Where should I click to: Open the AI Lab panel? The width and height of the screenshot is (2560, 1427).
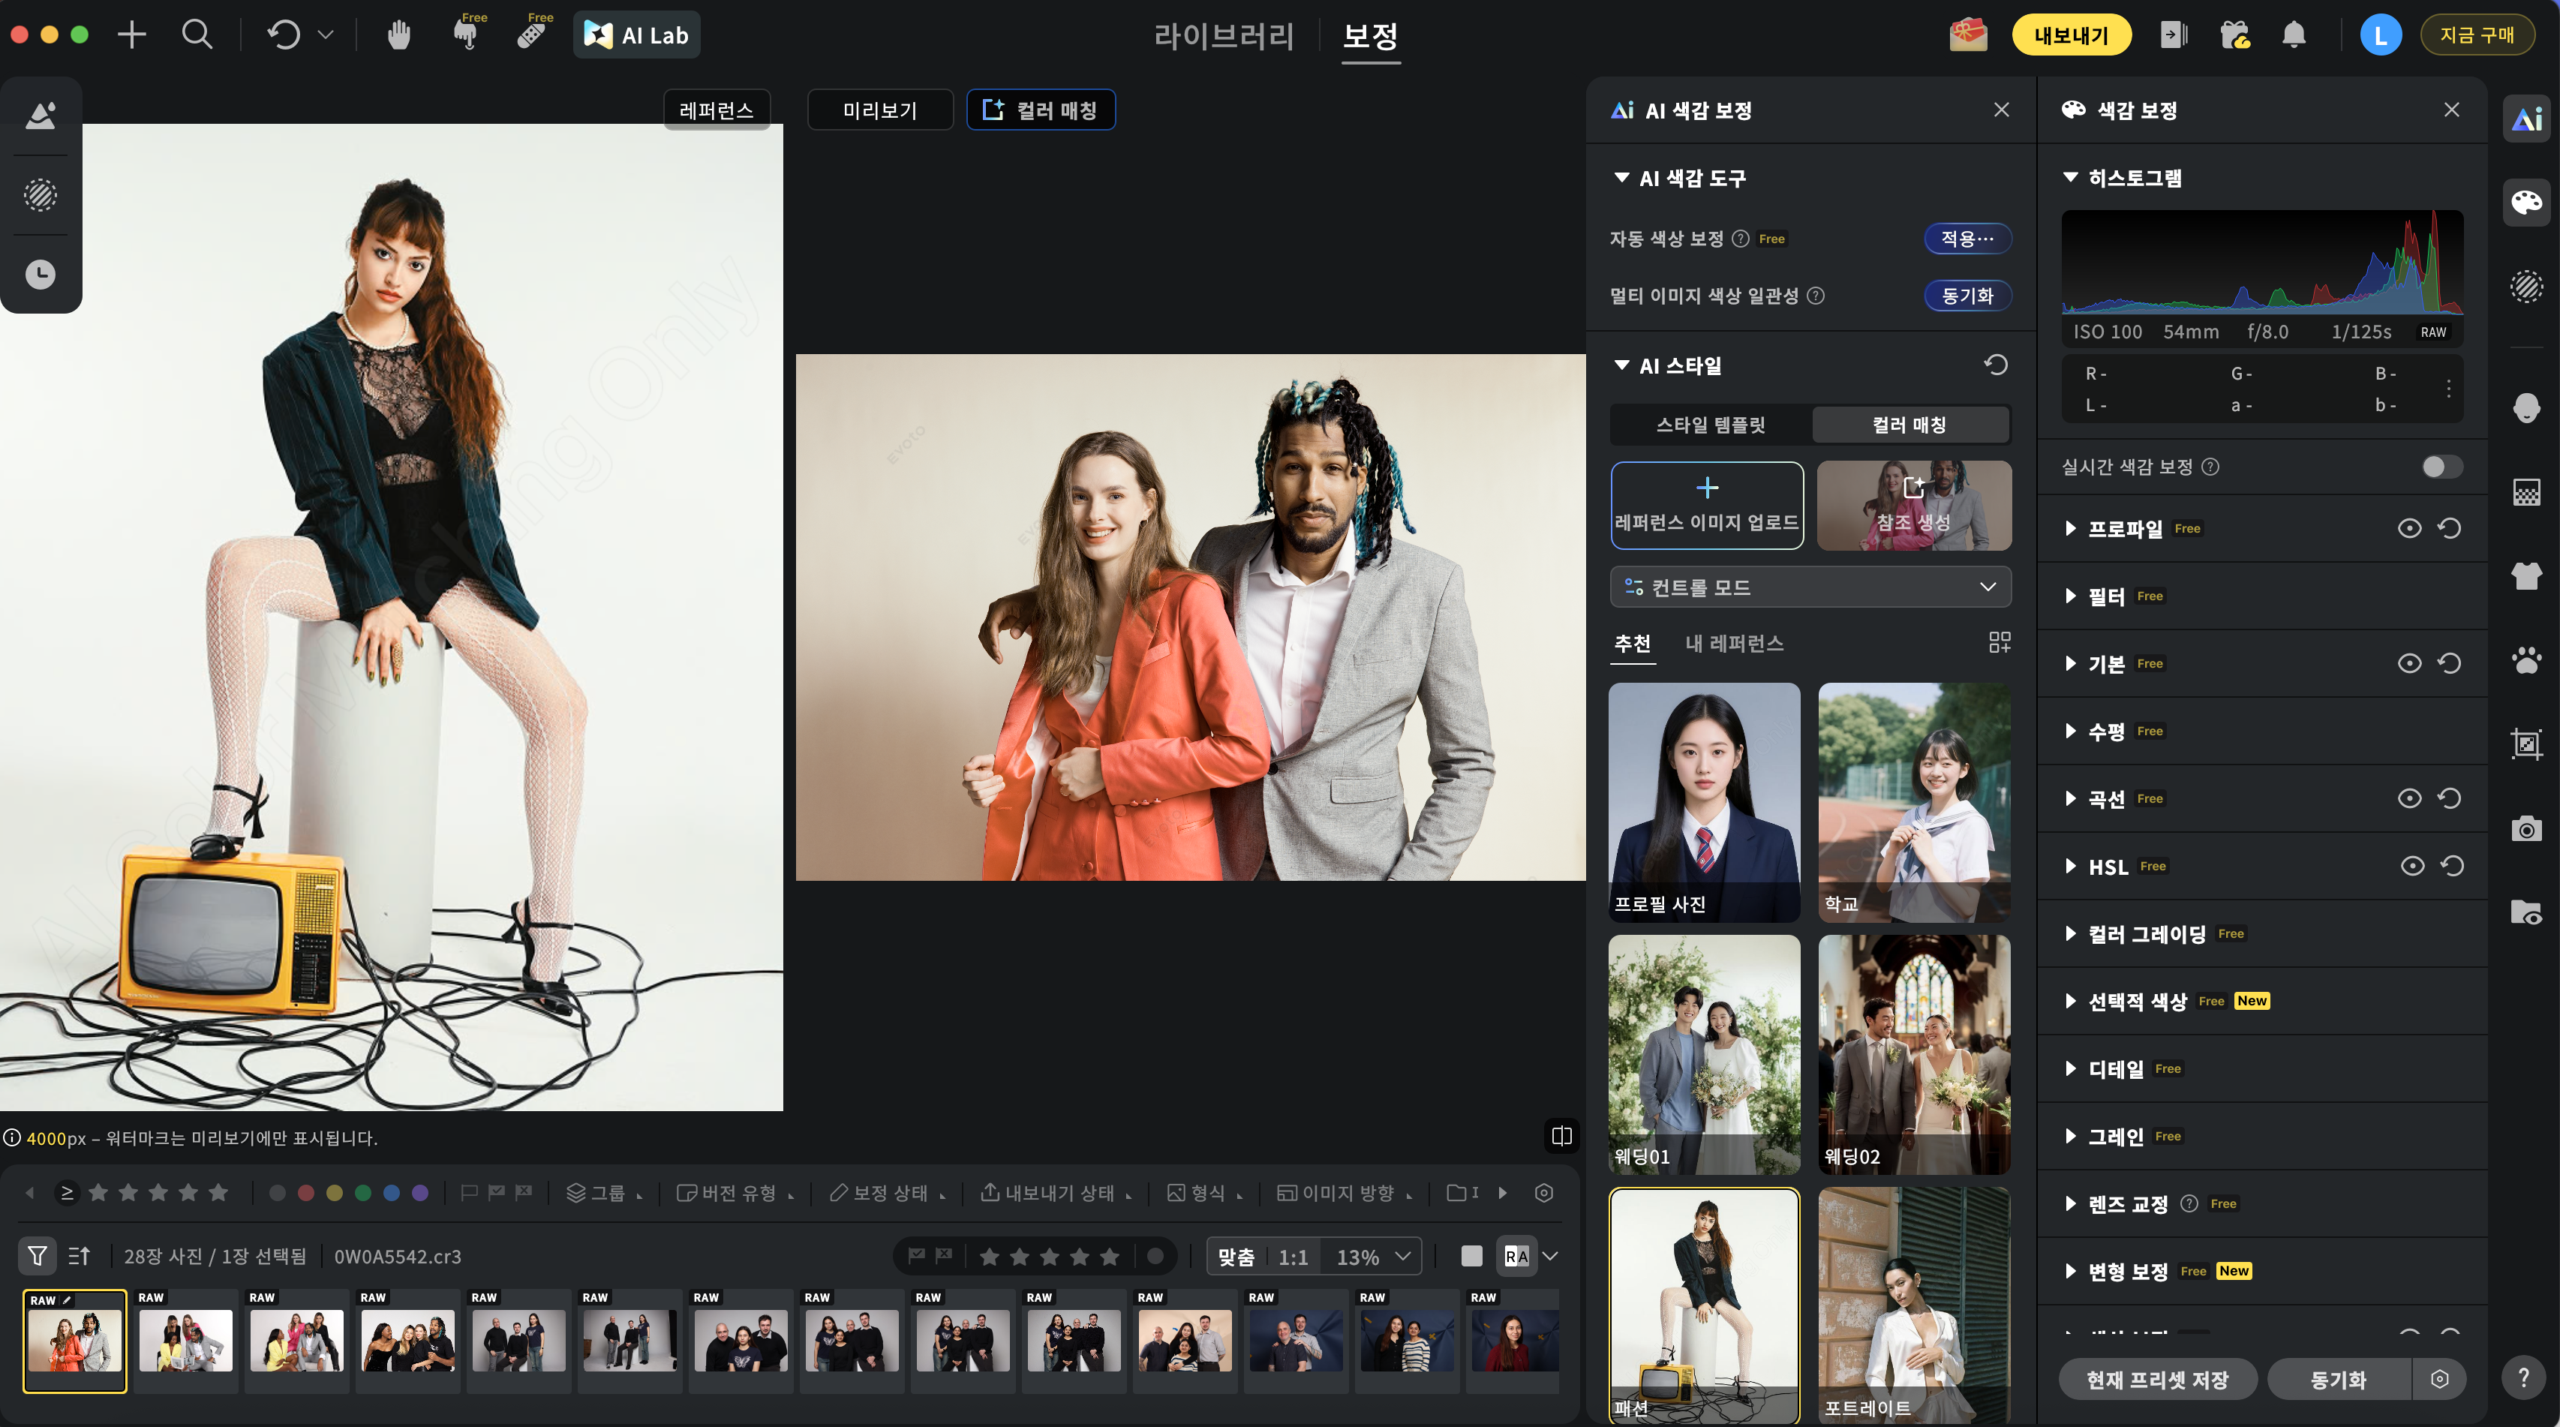pos(637,36)
